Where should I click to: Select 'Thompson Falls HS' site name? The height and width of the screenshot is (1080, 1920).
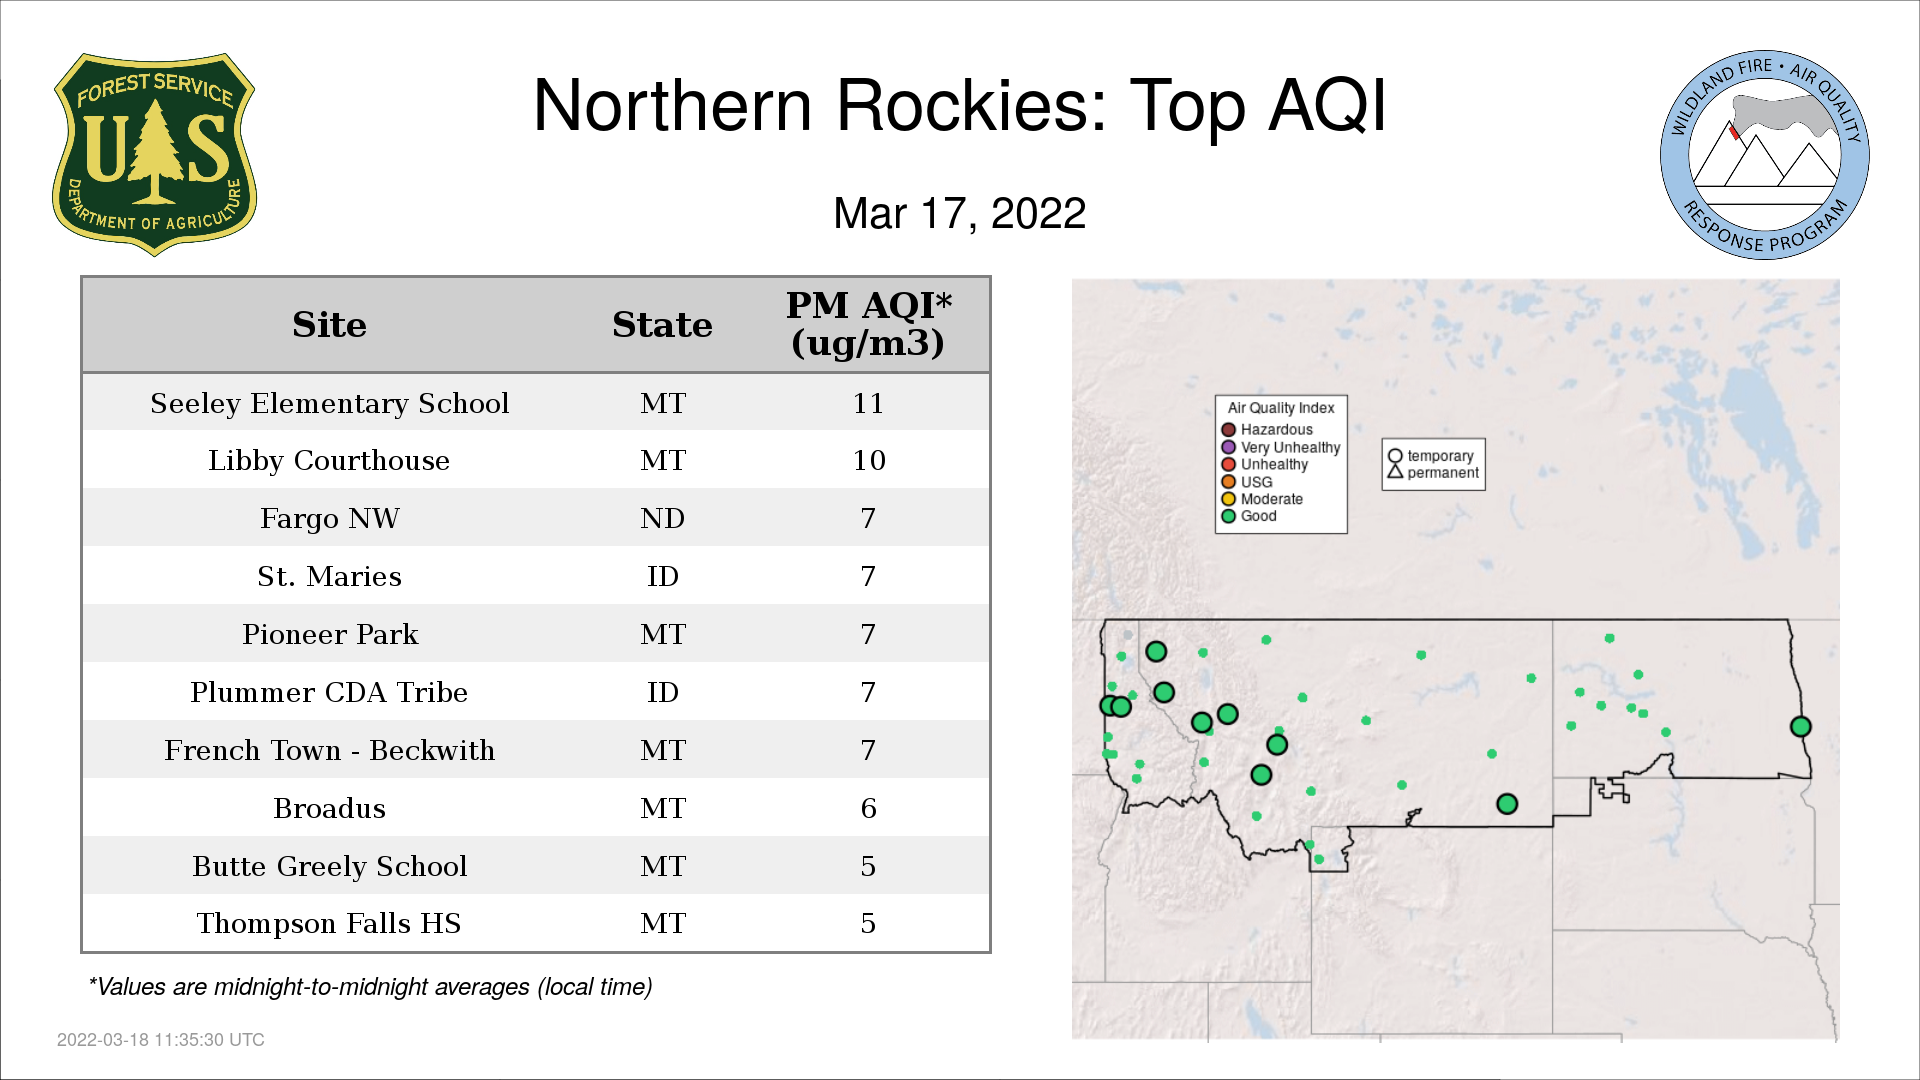[329, 923]
